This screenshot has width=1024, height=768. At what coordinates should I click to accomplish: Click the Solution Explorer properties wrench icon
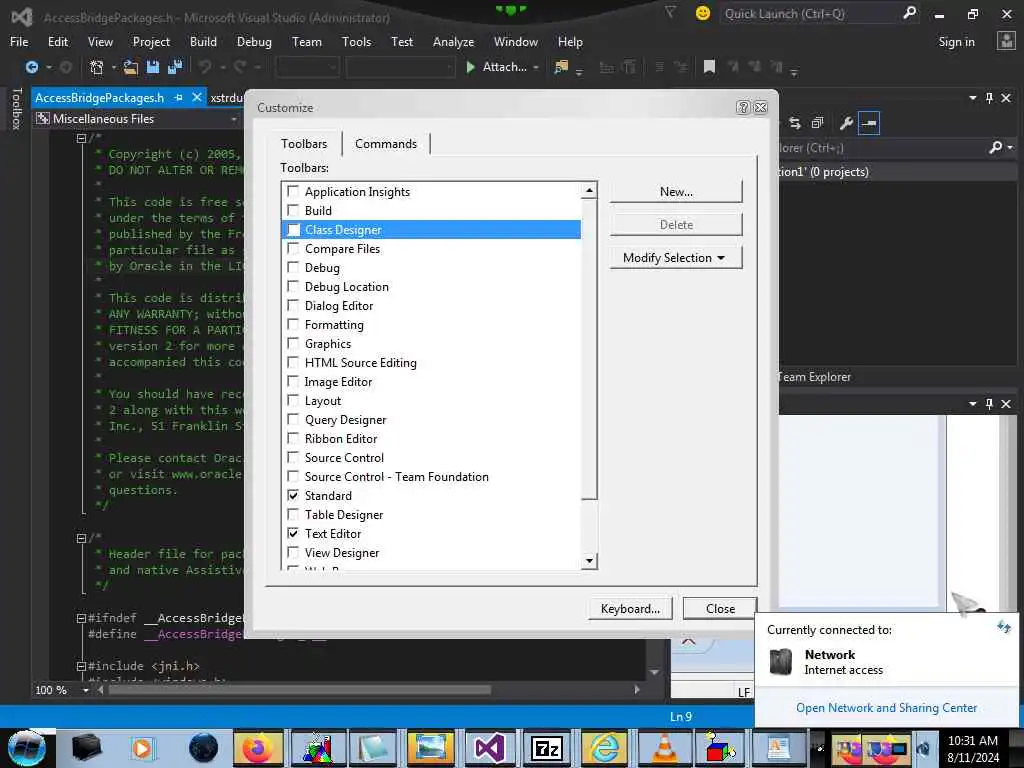pos(846,123)
